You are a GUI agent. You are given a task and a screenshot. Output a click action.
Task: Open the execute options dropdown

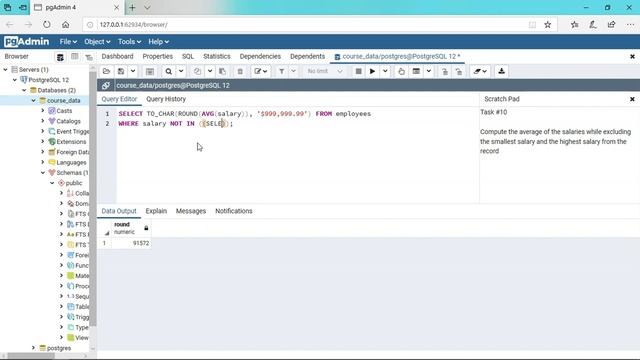click(x=385, y=71)
